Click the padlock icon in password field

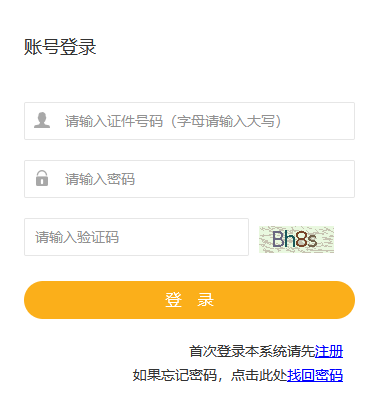[42, 178]
